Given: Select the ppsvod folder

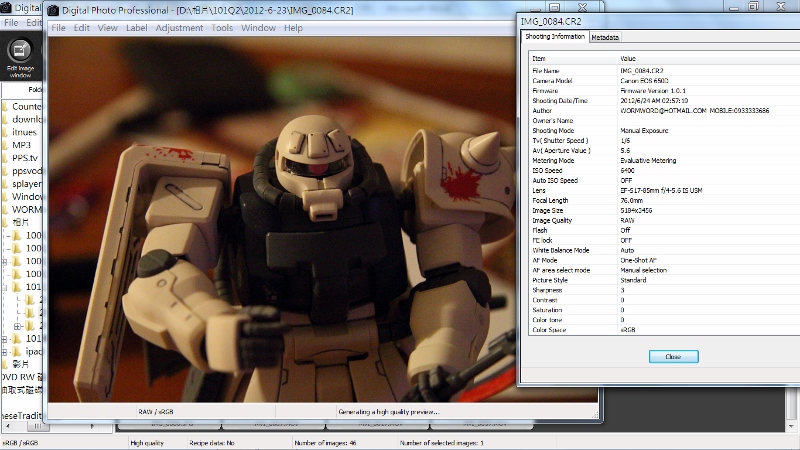Looking at the screenshot, I should point(27,171).
